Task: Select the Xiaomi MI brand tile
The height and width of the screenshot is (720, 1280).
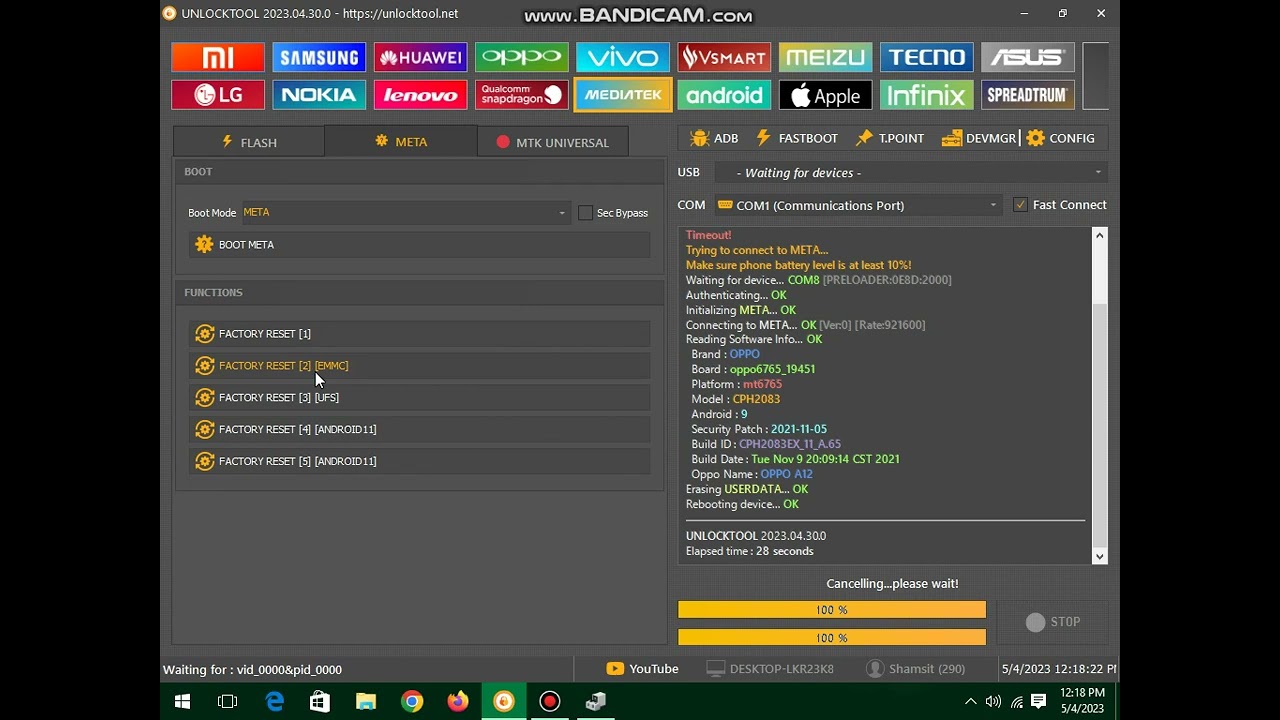Action: click(218, 57)
